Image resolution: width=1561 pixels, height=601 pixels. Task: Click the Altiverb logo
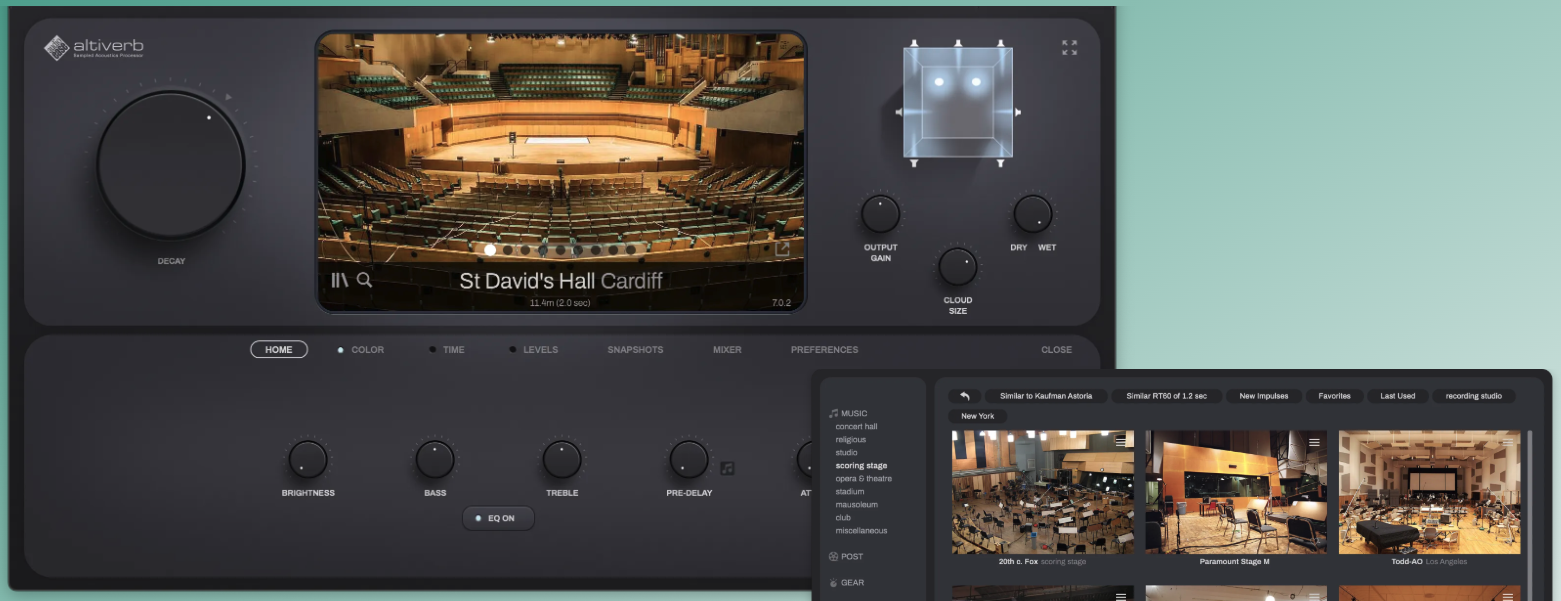95,47
